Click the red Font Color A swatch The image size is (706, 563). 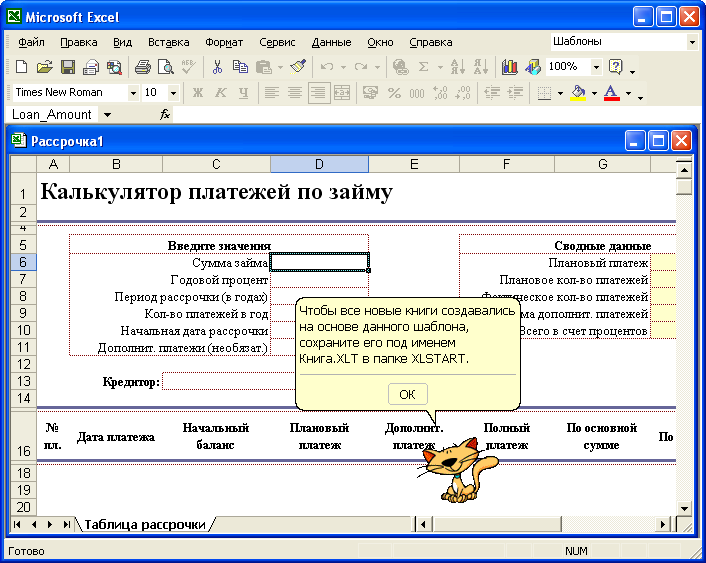point(611,93)
